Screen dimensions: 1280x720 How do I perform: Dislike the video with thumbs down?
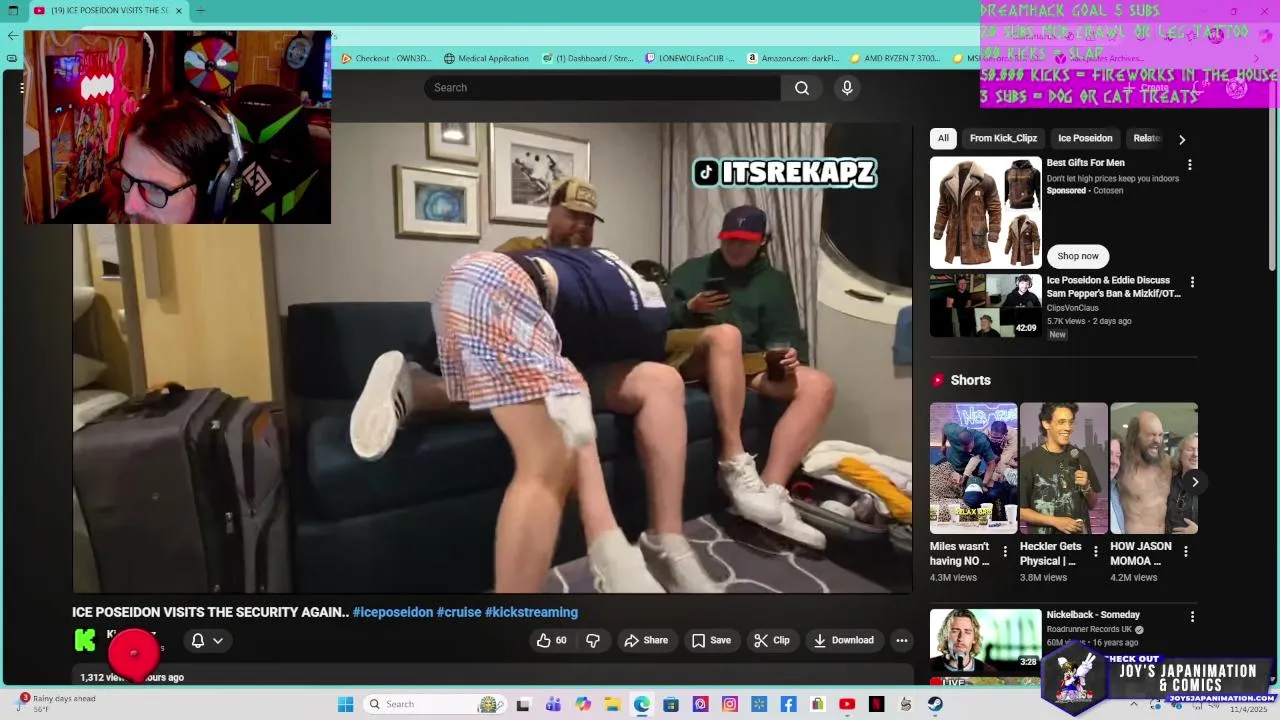[593, 640]
